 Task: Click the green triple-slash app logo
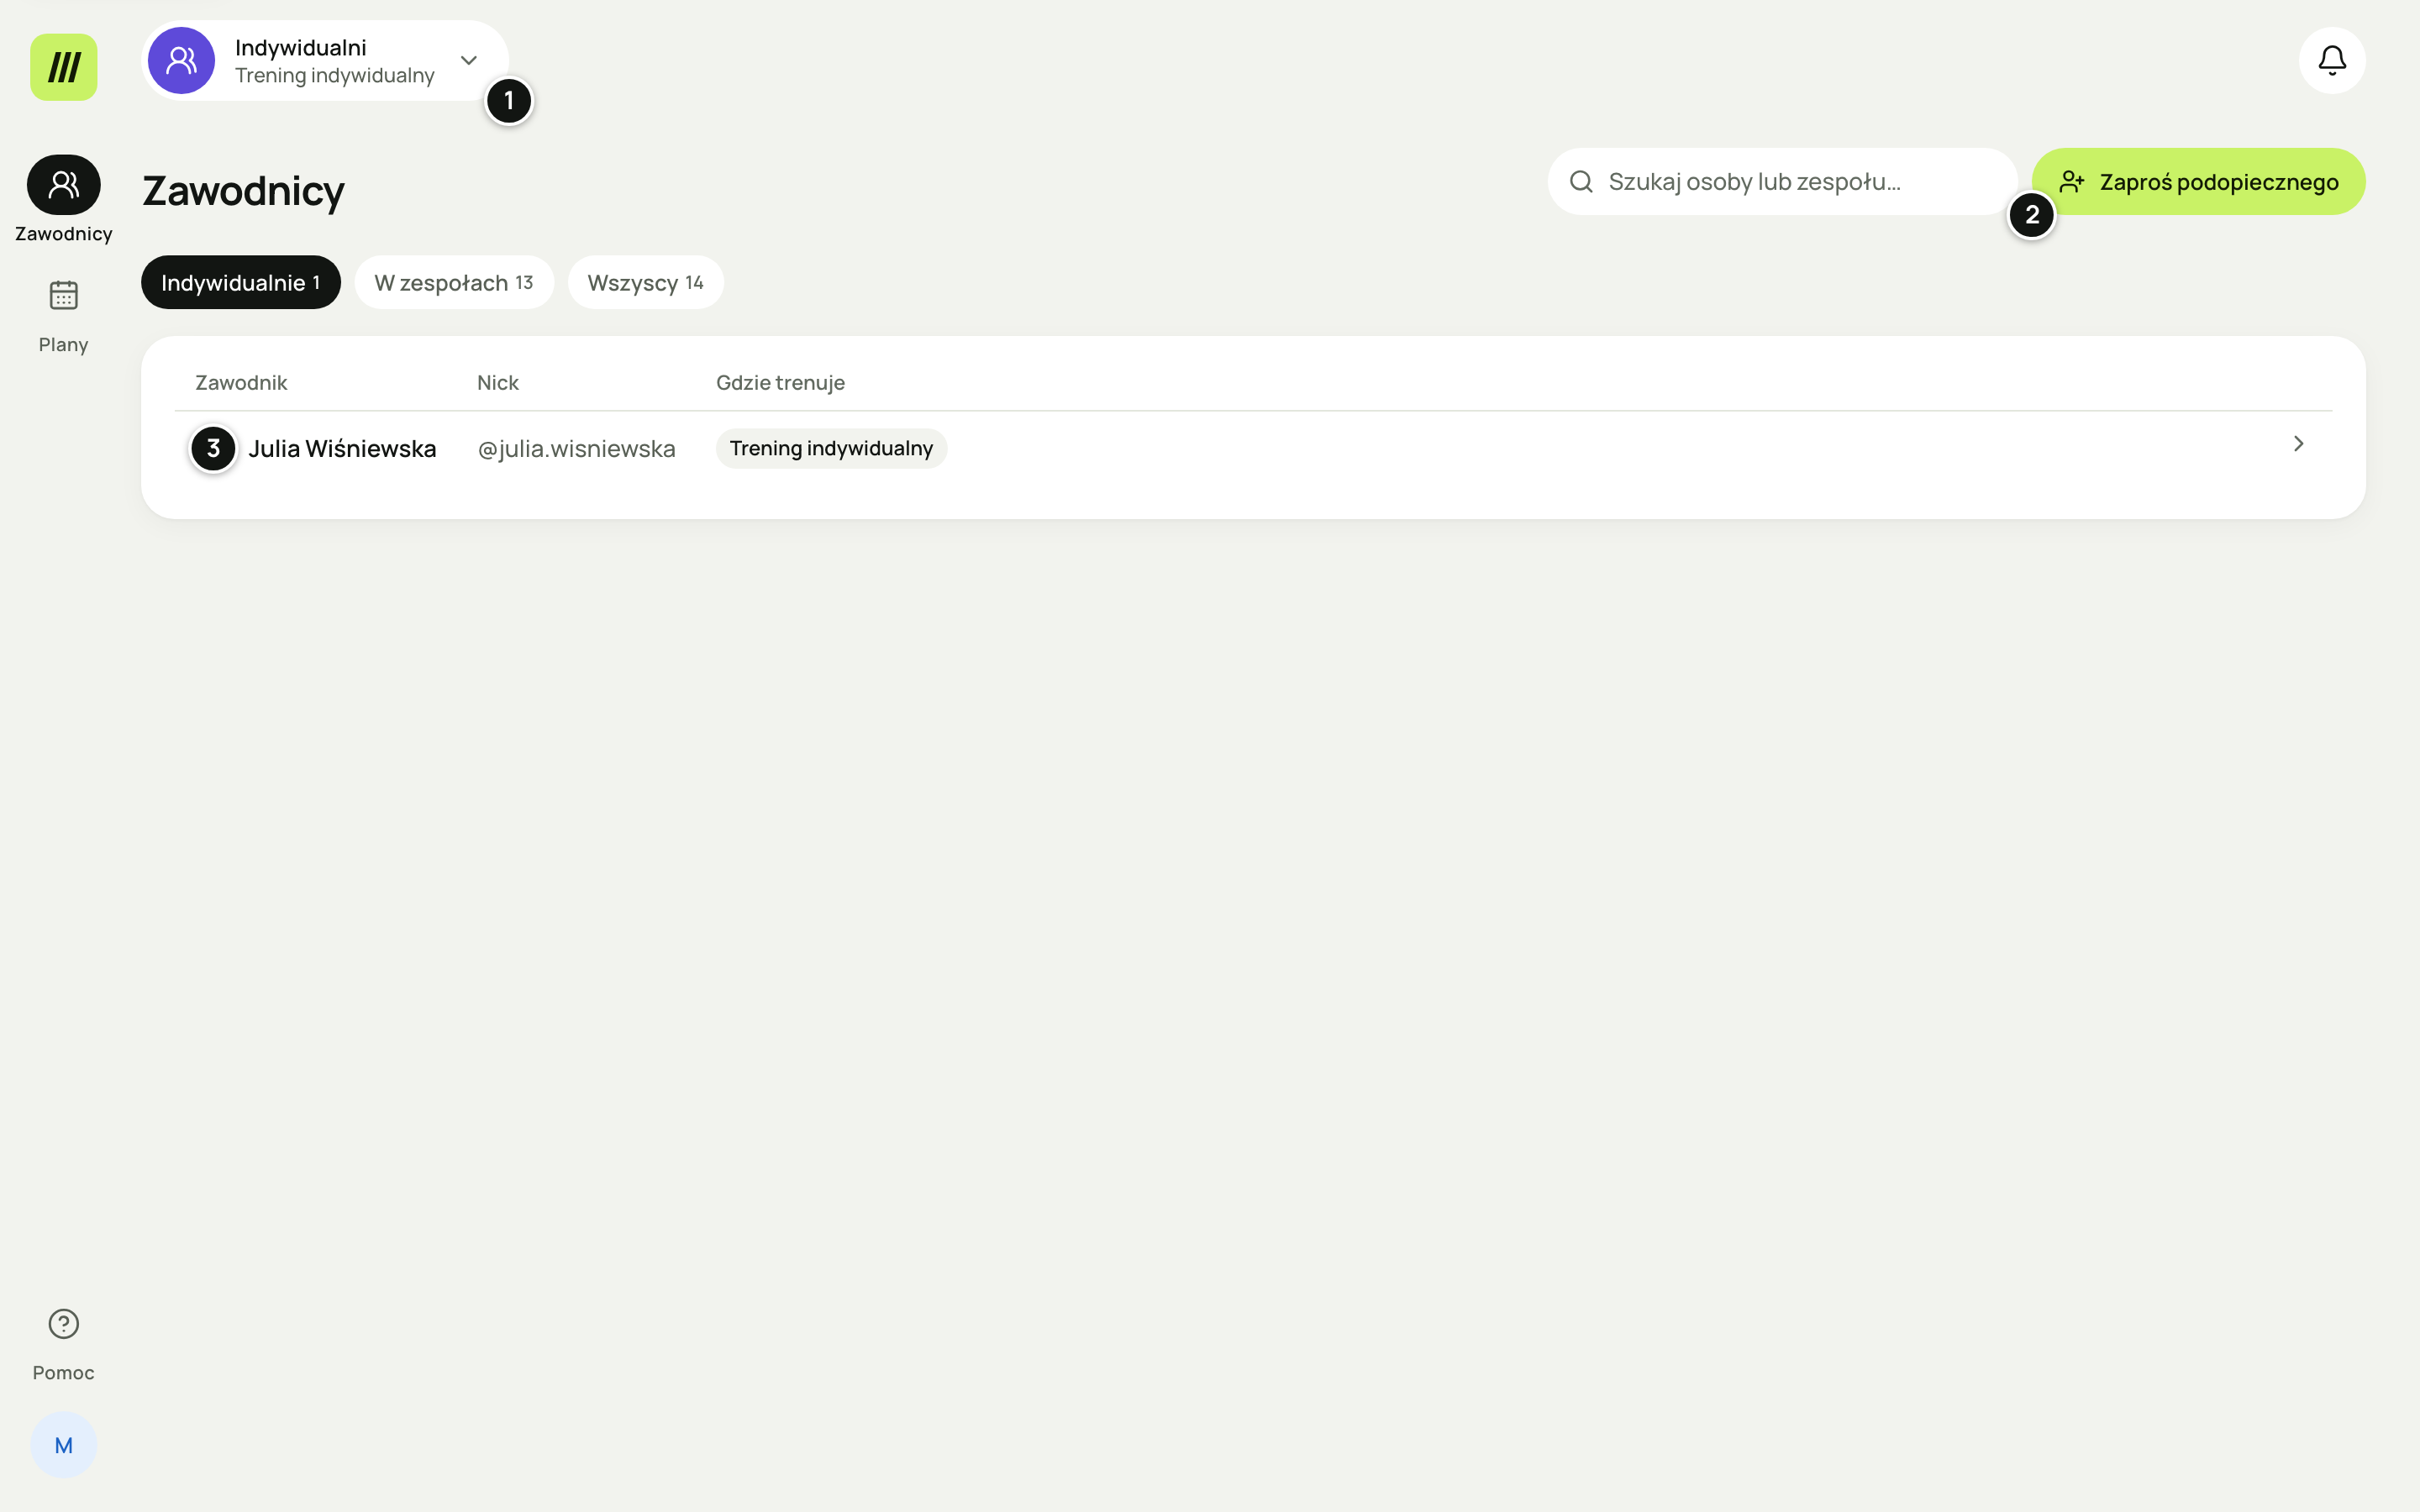coord(64,67)
